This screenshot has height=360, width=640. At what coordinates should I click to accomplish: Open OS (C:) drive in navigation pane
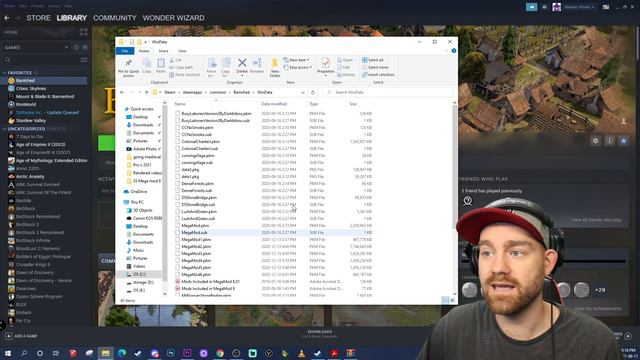[x=139, y=274]
